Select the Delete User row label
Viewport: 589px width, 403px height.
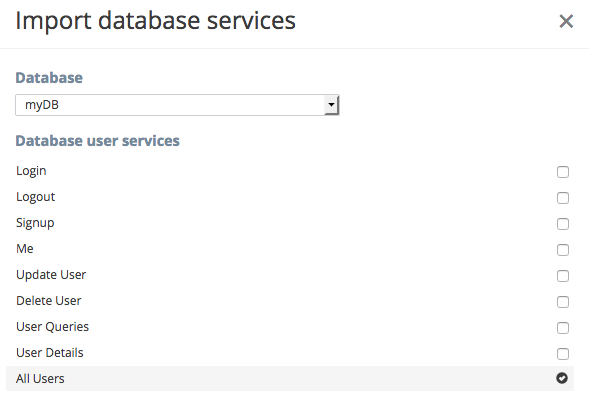pos(49,300)
